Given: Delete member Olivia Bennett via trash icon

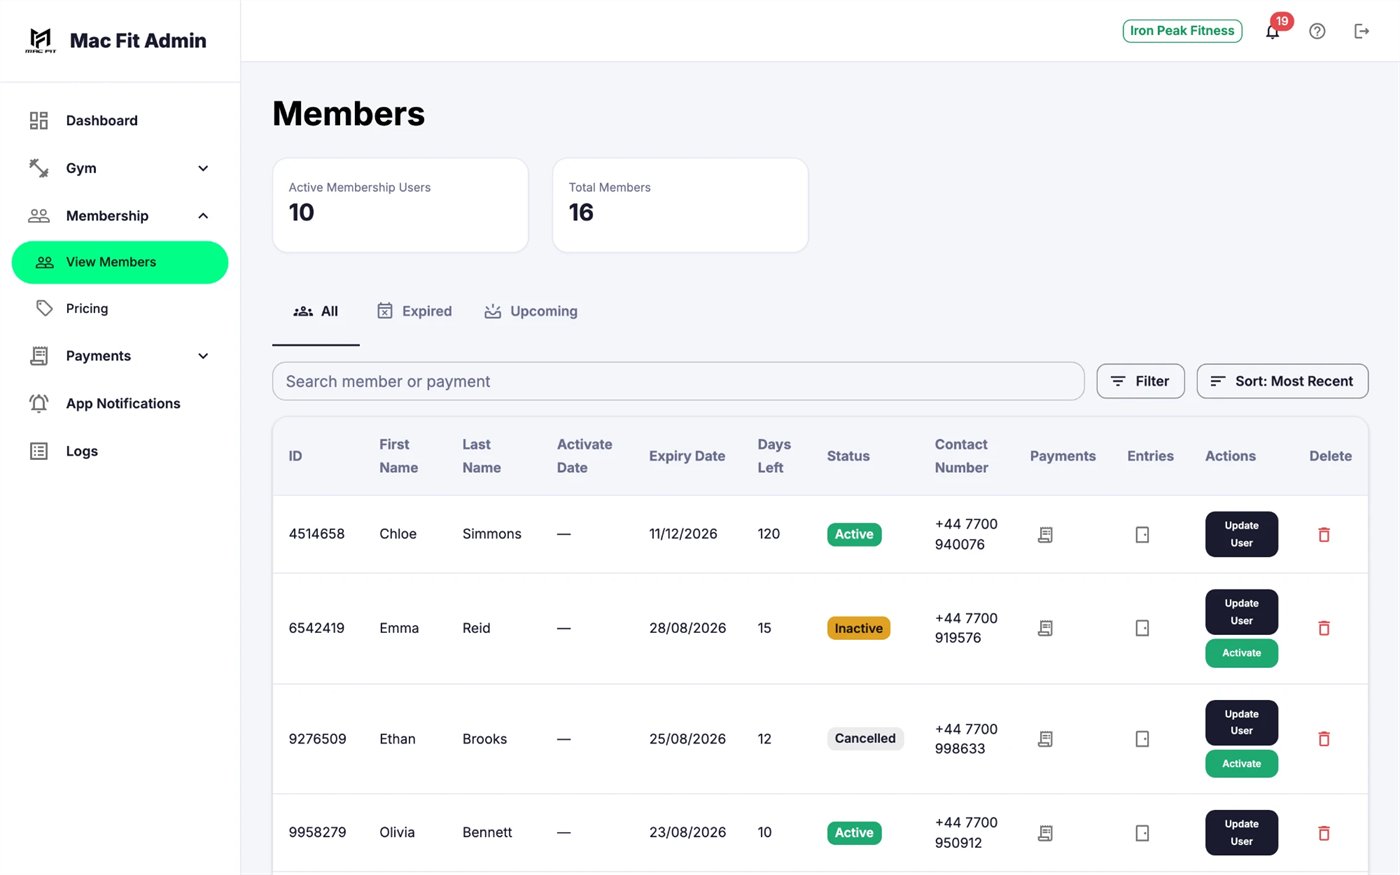Looking at the screenshot, I should coord(1324,833).
